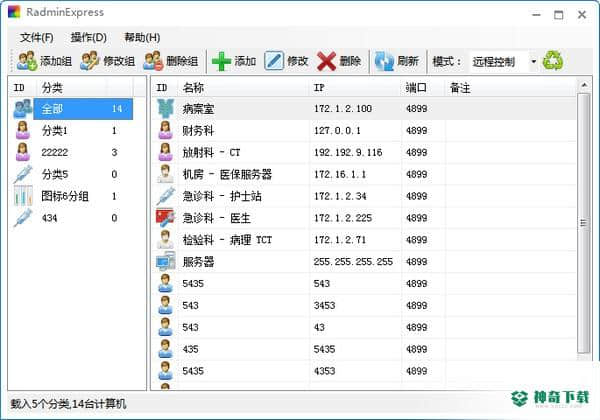The width and height of the screenshot is (600, 420).
Task: Click the icon of the 病案室 row
Action: pos(165,109)
